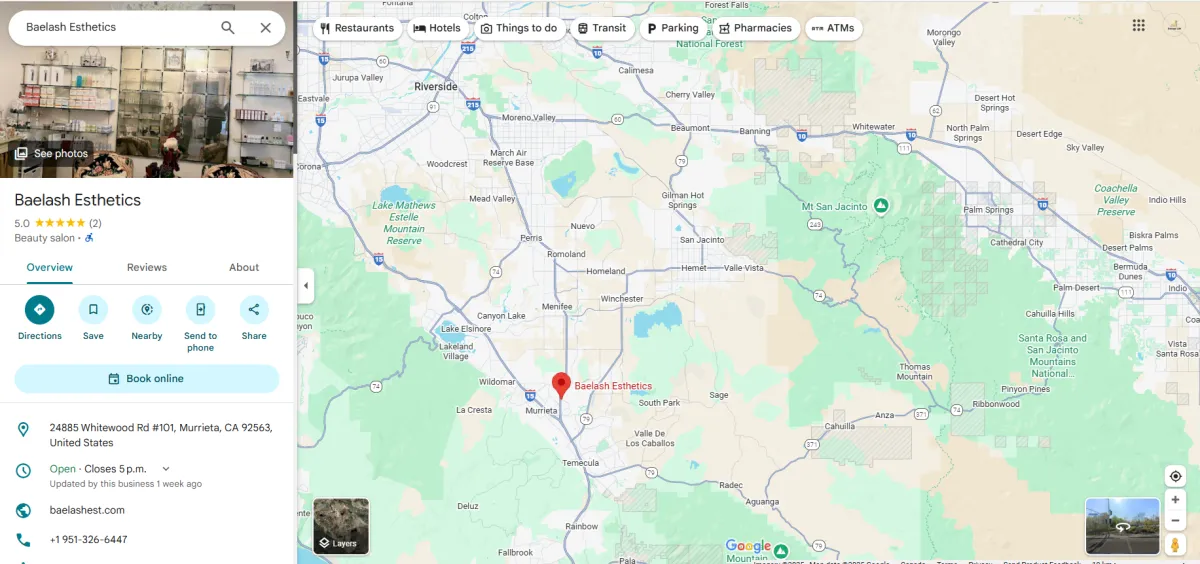This screenshot has height=564, width=1200.
Task: Expand opening hours dropdown arrow
Action: pyautogui.click(x=166, y=469)
